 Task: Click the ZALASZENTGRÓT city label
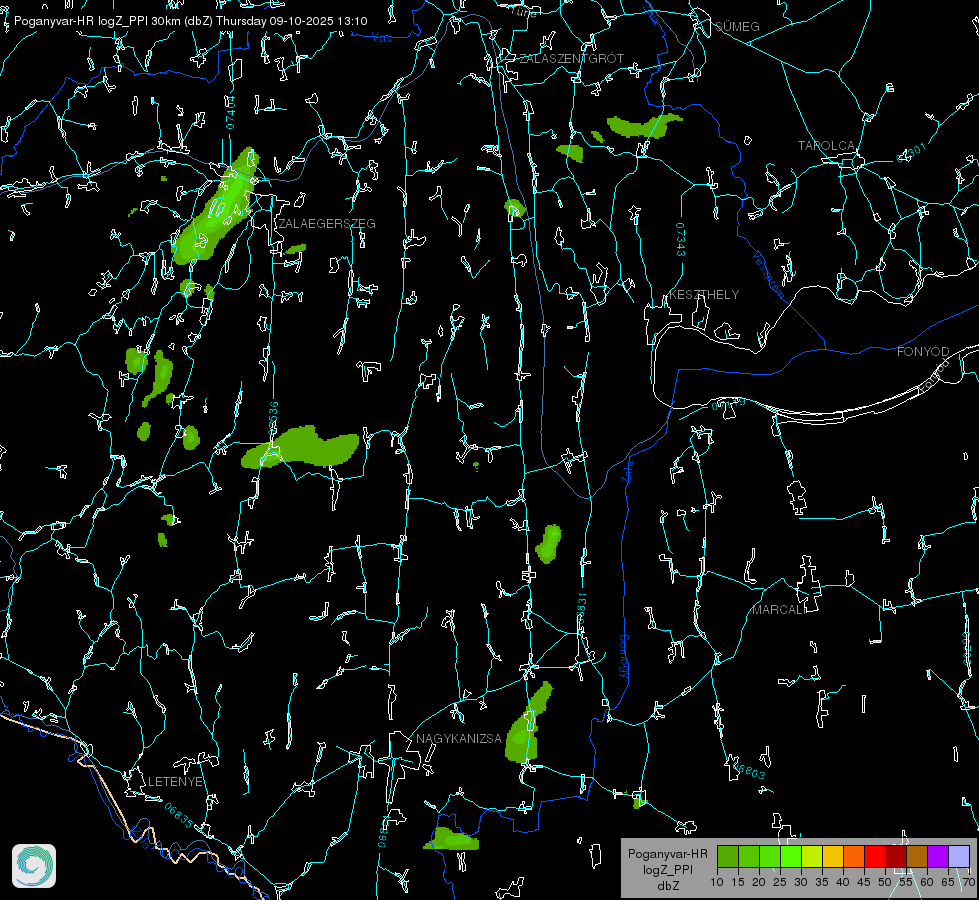572,59
